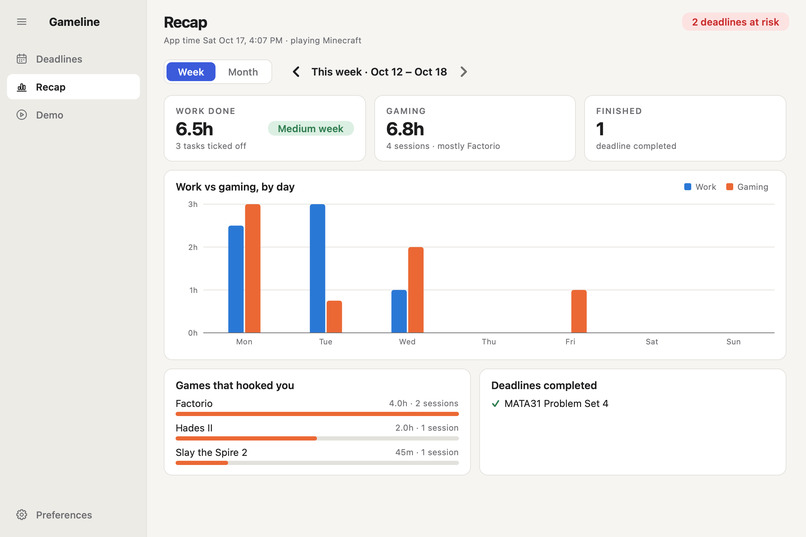
Task: Go to next week with right chevron
Action: pyautogui.click(x=464, y=72)
